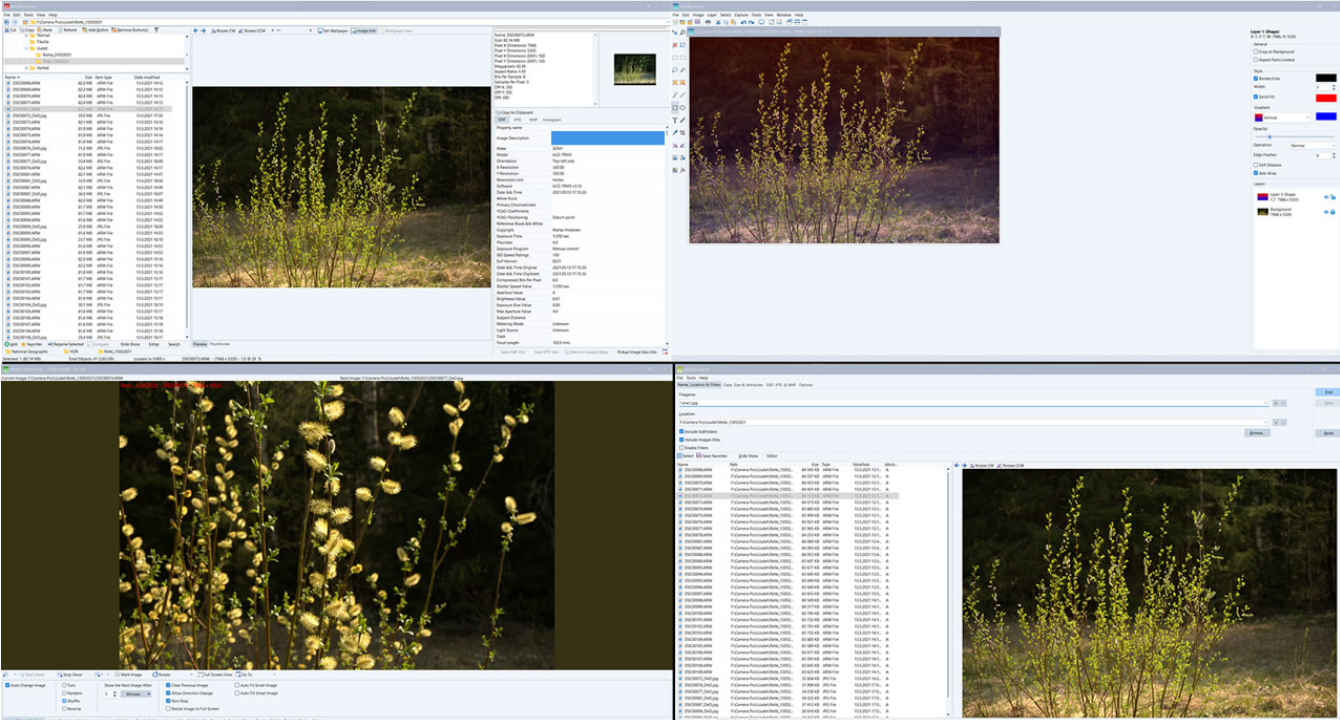
Task: Open the Vertical gradient direction dropdown
Action: 1283,116
